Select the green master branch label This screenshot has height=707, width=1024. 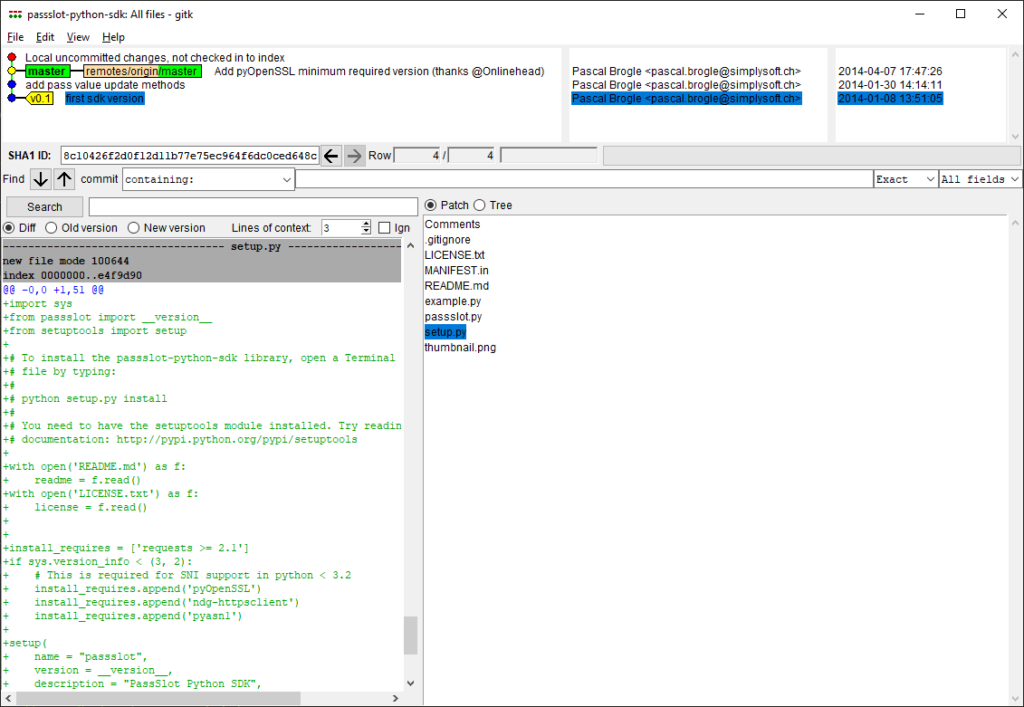click(46, 72)
